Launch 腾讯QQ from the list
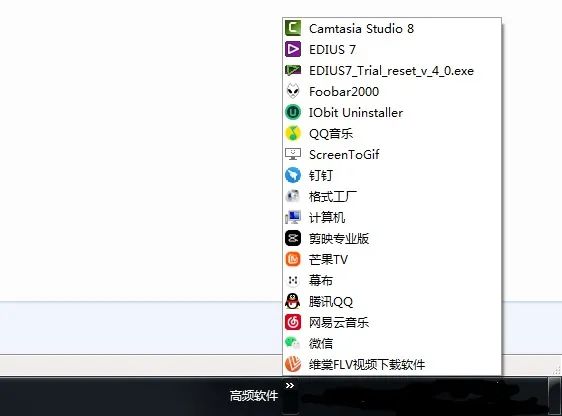This screenshot has width=562, height=416. [392, 301]
